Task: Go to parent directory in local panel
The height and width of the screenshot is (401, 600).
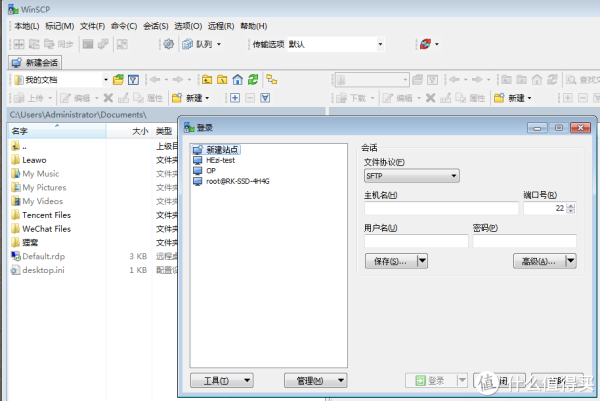Action: click(206, 79)
